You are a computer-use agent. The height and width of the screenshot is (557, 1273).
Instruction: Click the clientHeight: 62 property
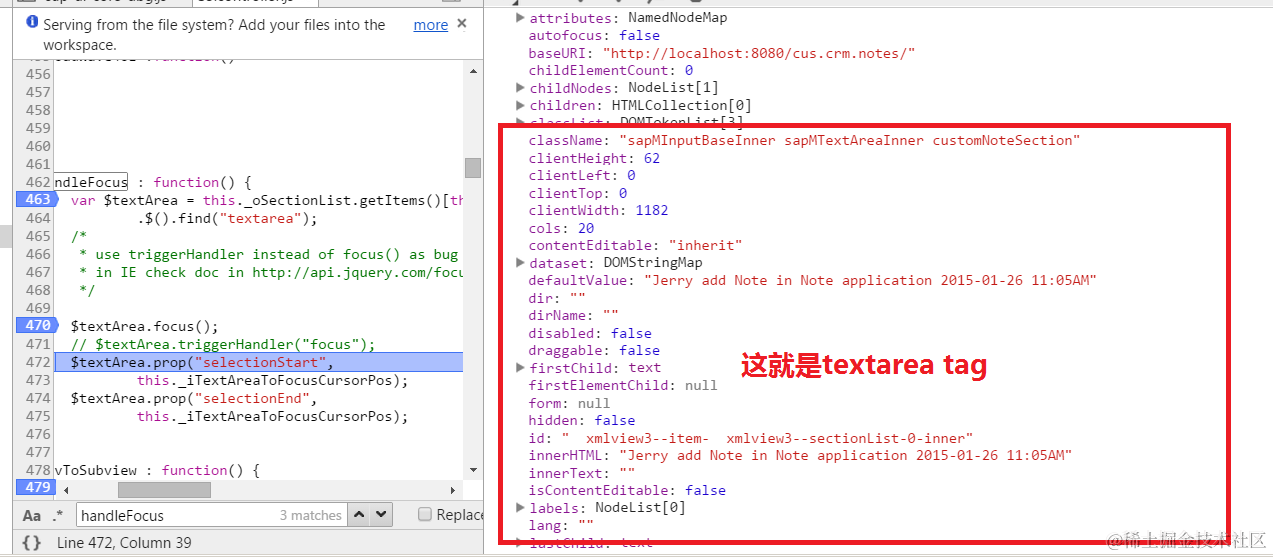coord(594,158)
